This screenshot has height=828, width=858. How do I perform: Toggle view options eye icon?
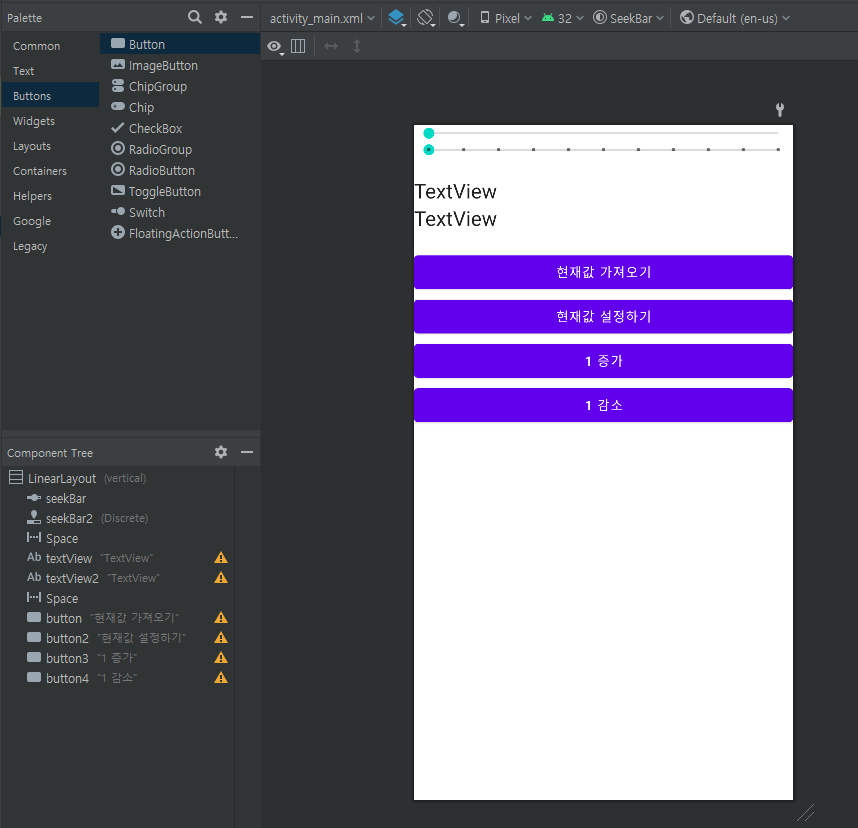[x=275, y=47]
